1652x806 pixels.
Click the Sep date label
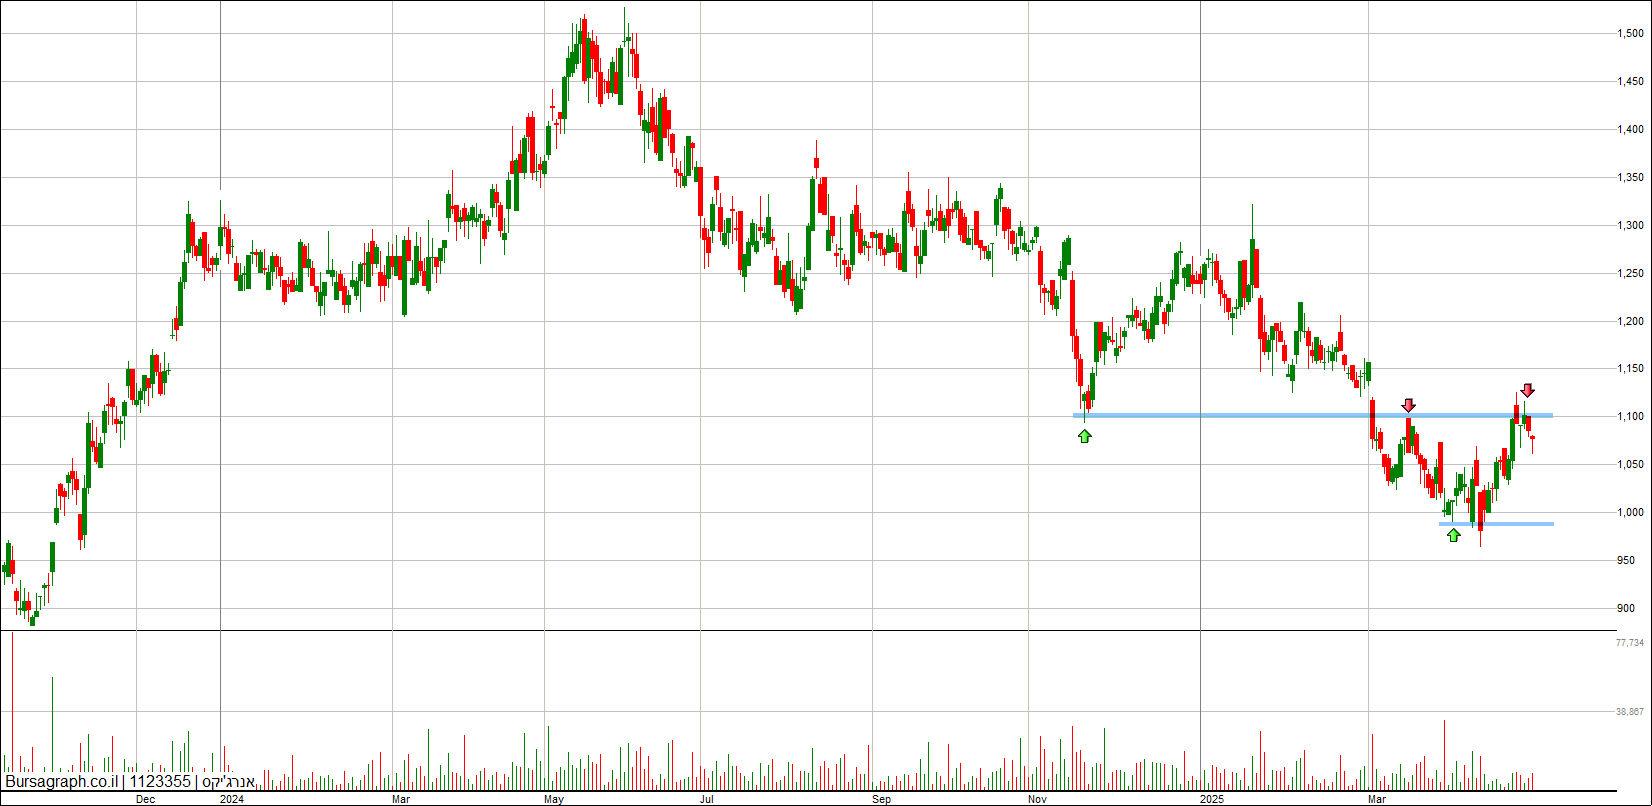(882, 799)
